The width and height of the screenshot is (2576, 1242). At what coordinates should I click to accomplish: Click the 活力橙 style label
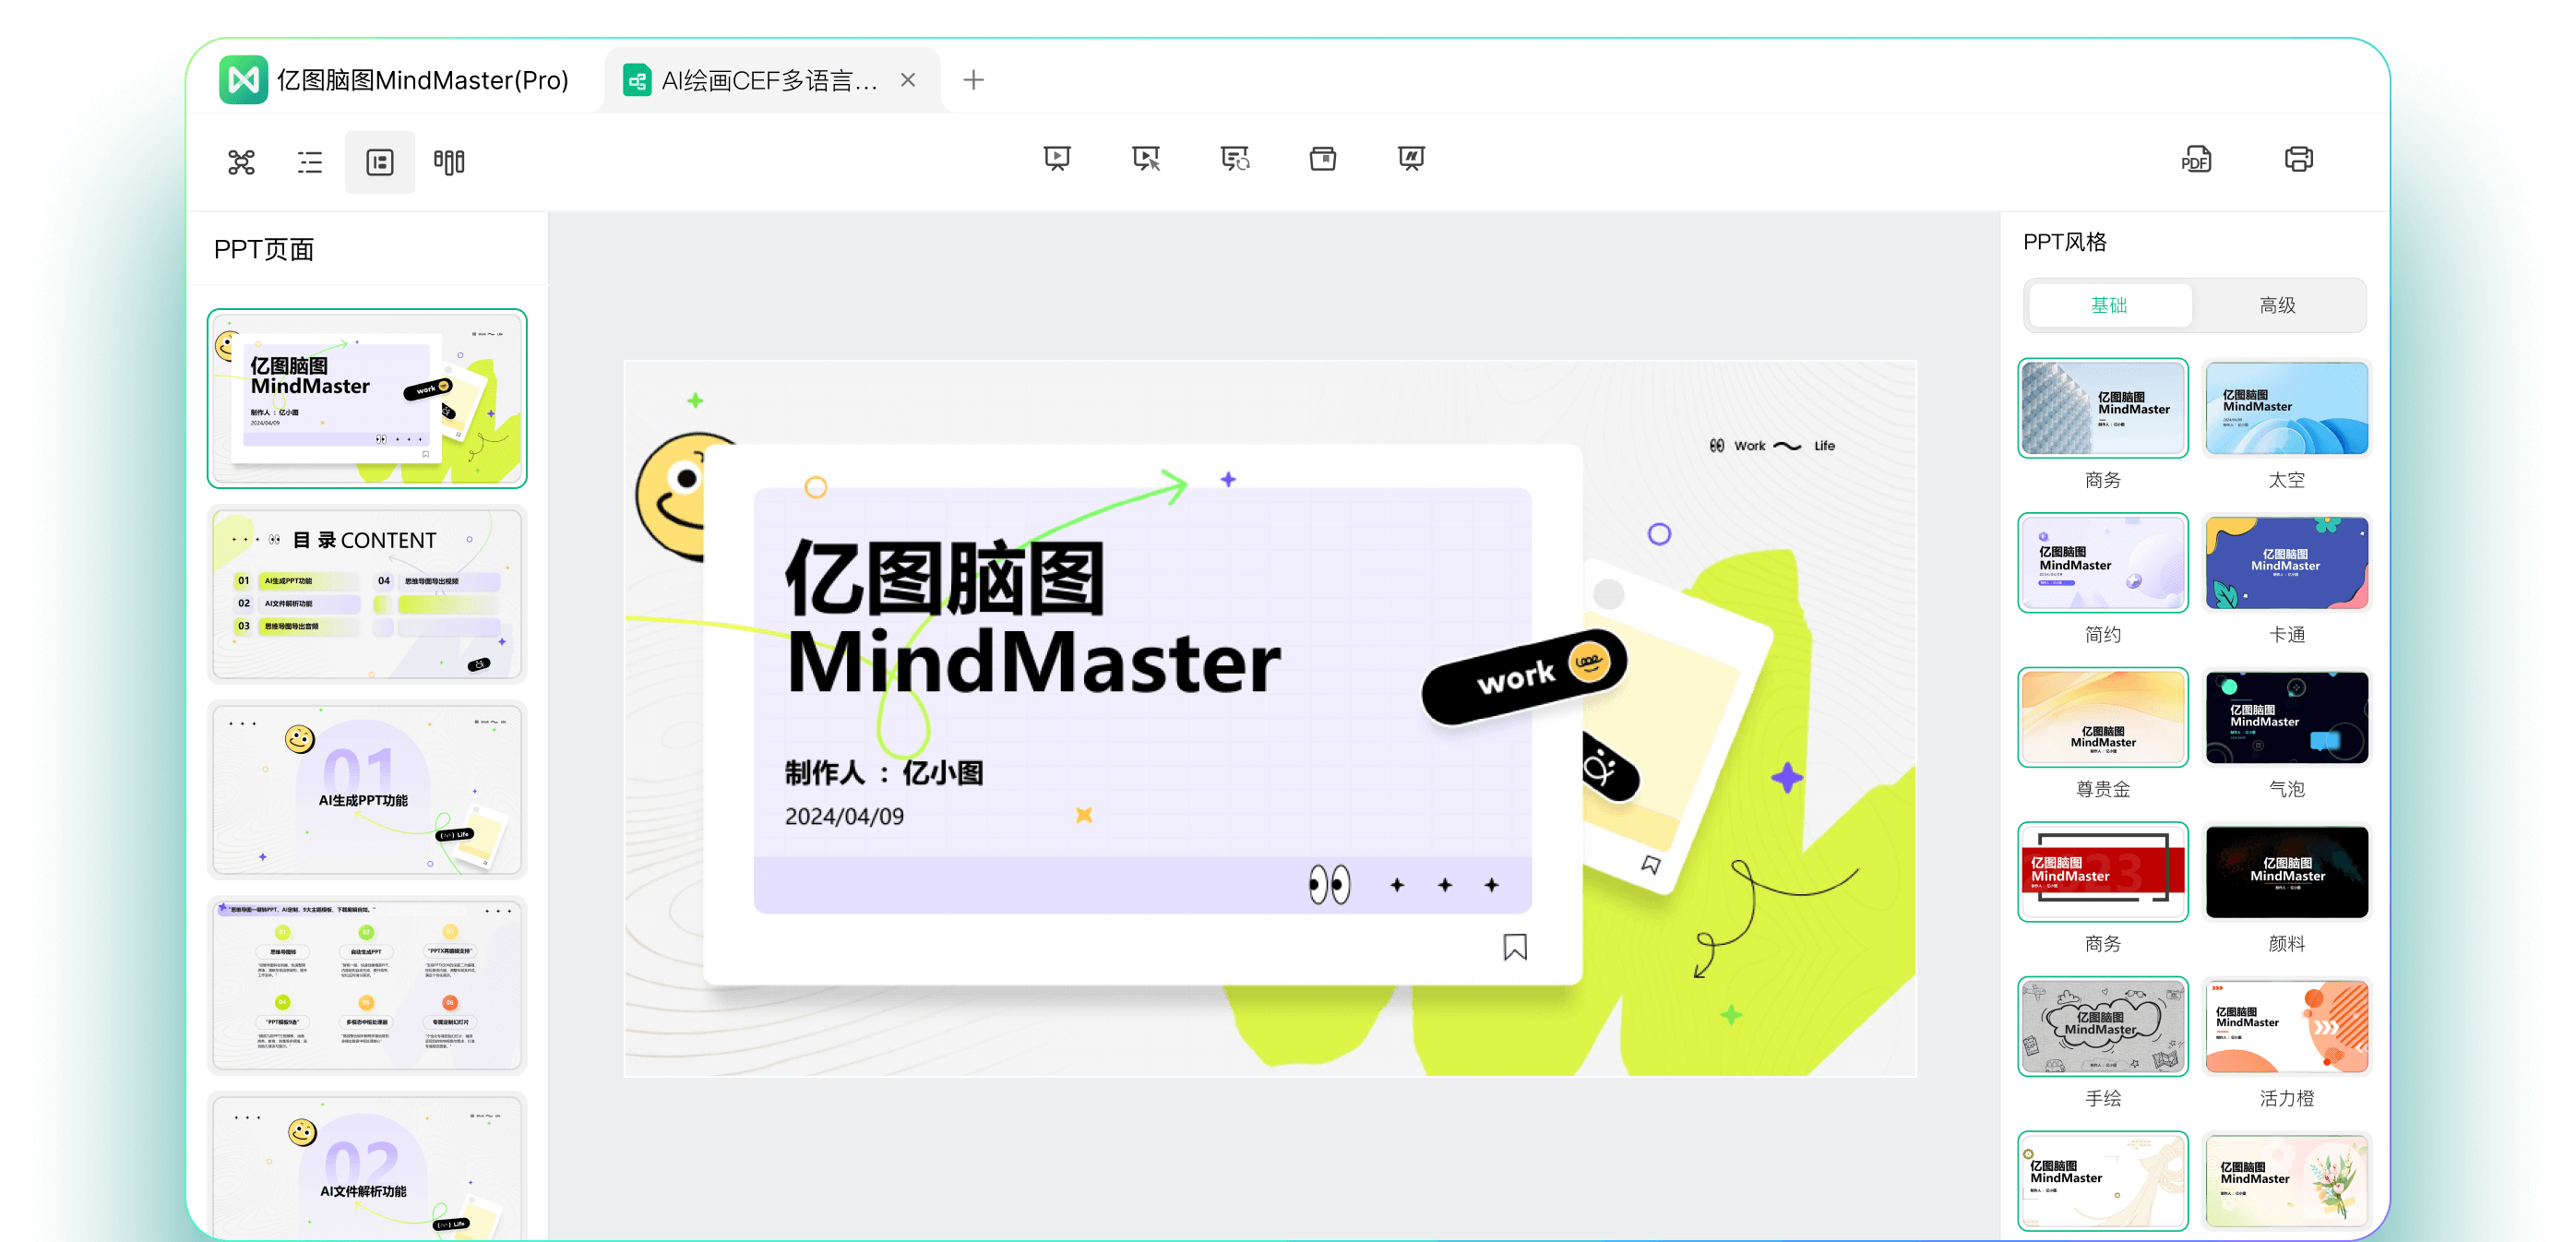tap(2286, 1098)
